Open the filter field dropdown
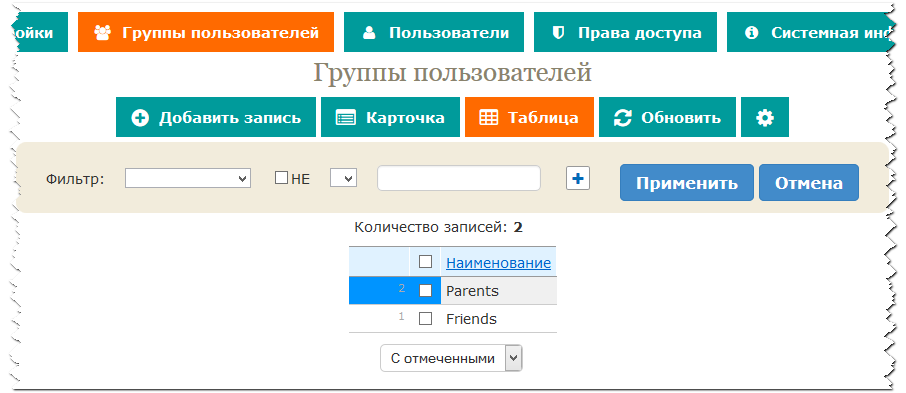 [x=188, y=179]
